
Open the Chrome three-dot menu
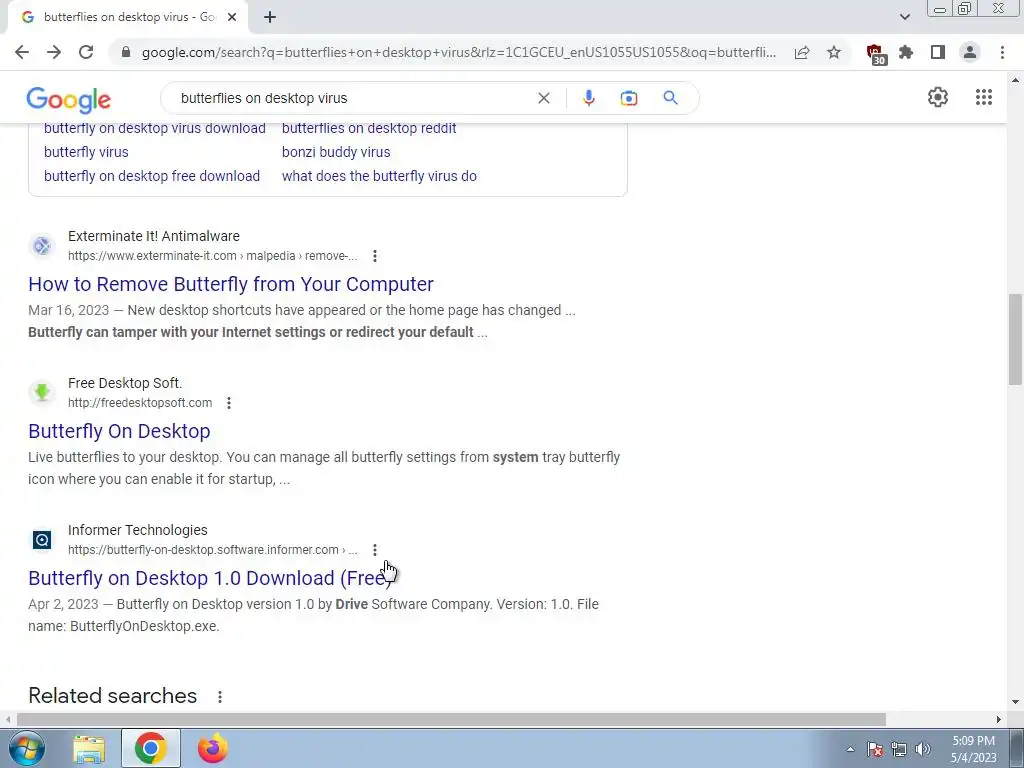pyautogui.click(x=1002, y=52)
